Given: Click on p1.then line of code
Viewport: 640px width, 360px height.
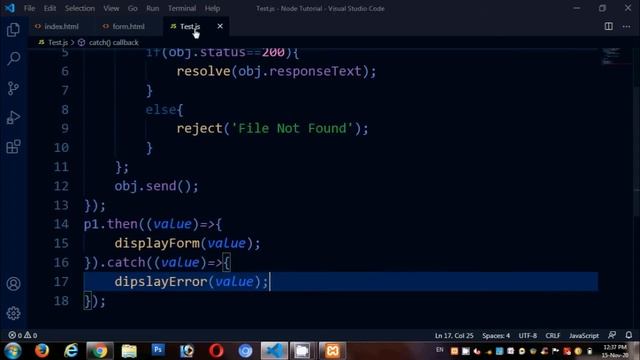Looking at the screenshot, I should click(x=153, y=224).
